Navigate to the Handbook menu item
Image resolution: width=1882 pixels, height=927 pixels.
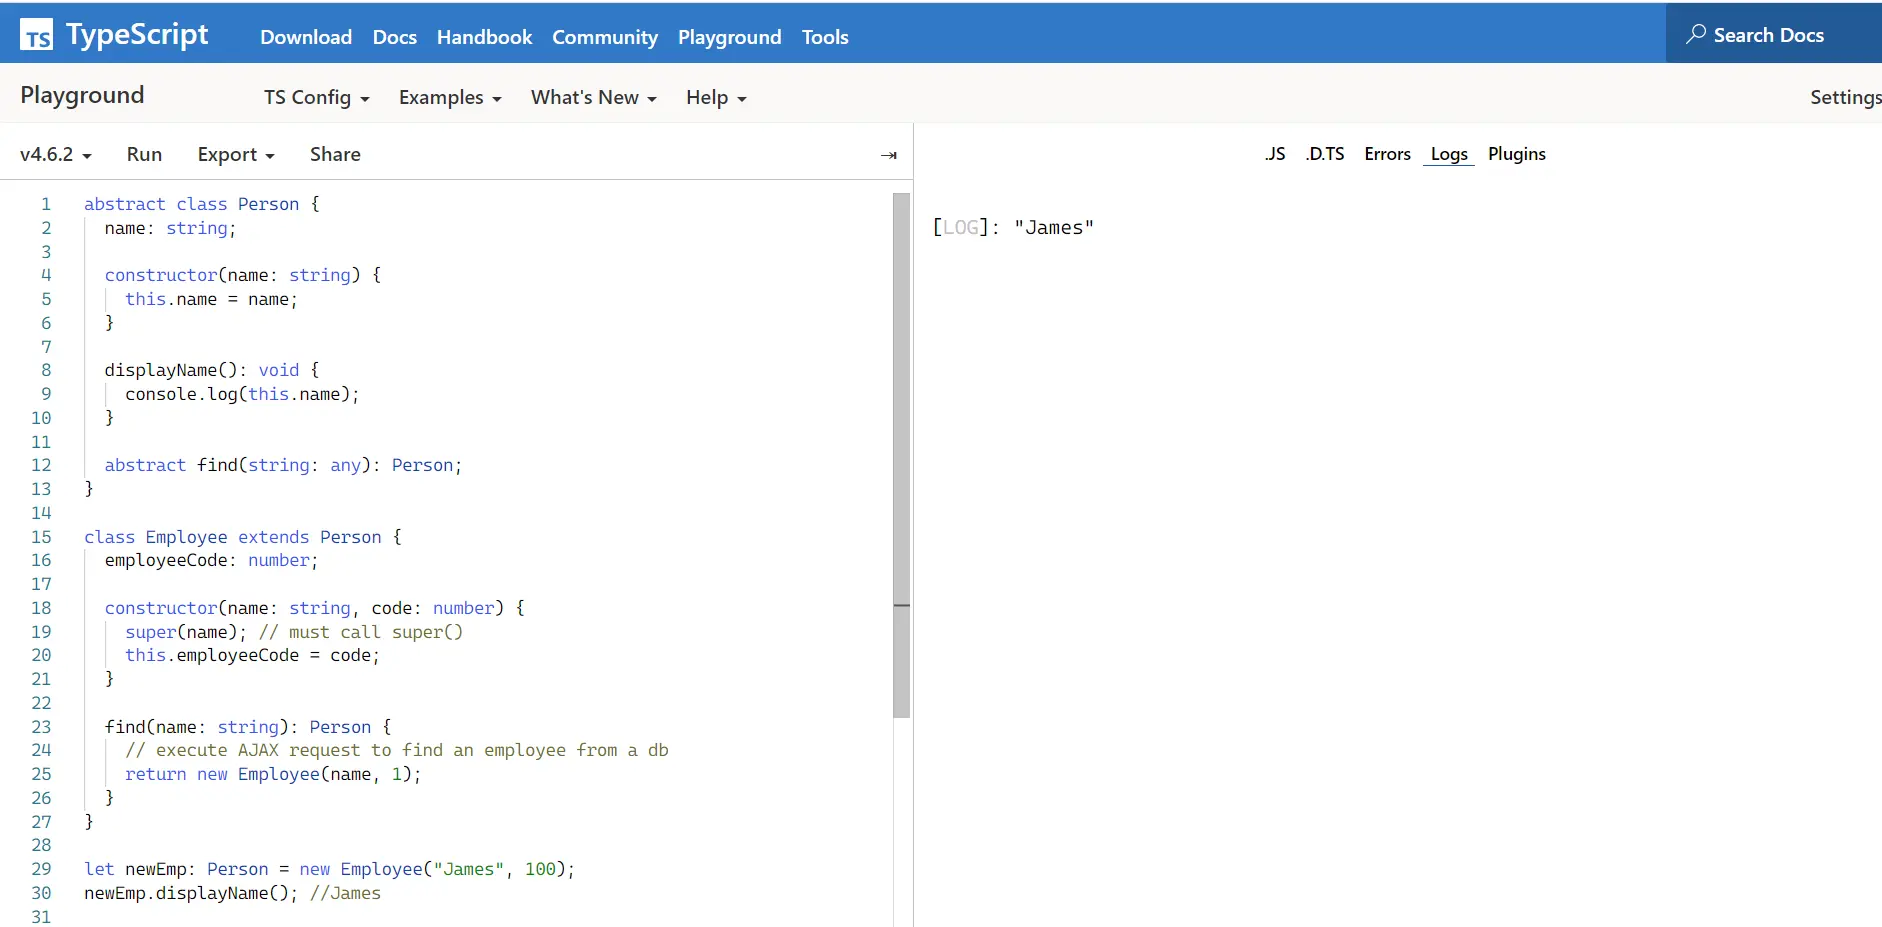[x=484, y=37]
